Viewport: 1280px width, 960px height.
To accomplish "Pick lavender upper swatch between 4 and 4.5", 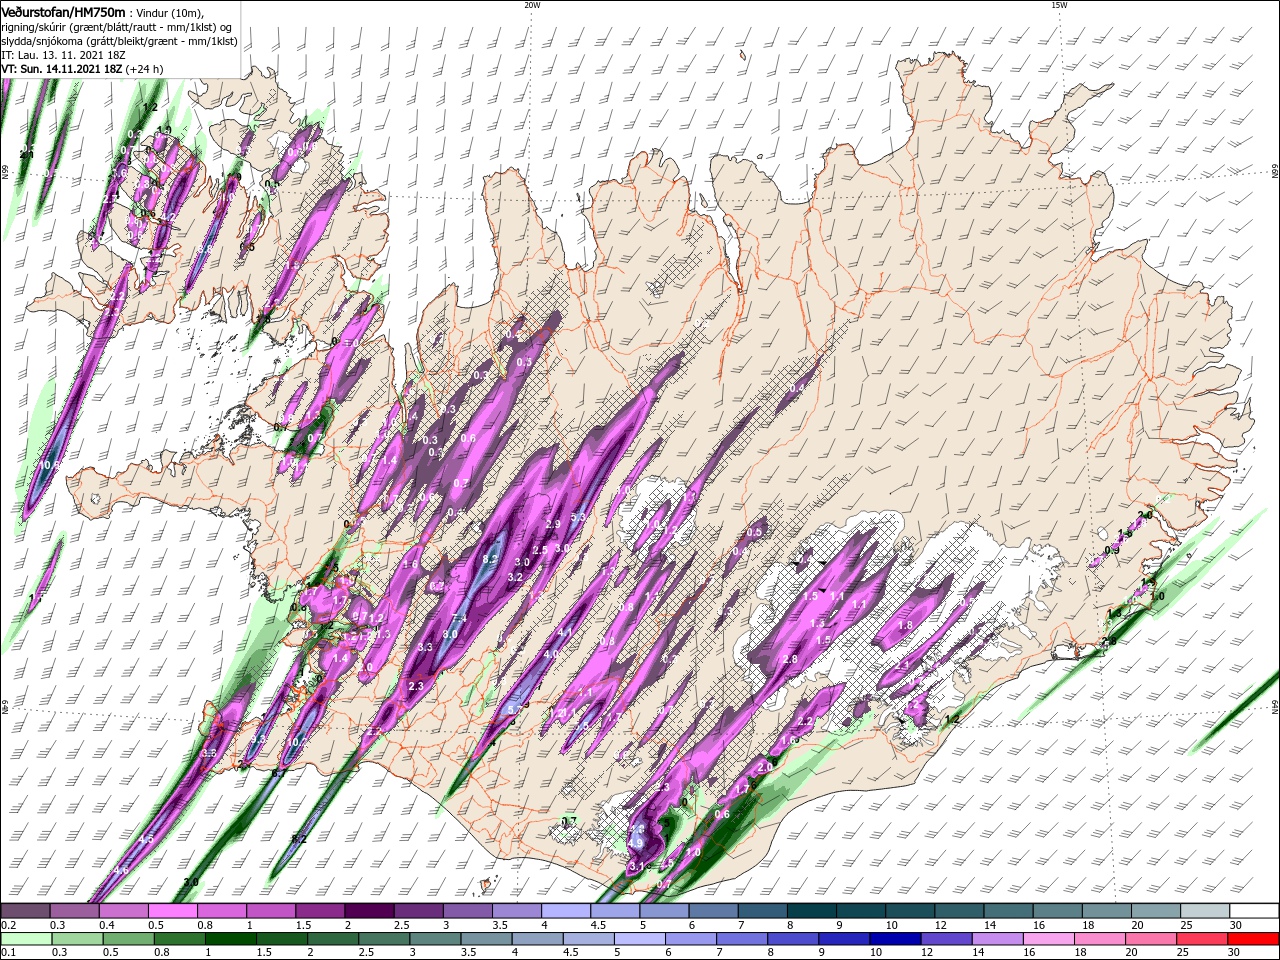I will [x=566, y=911].
